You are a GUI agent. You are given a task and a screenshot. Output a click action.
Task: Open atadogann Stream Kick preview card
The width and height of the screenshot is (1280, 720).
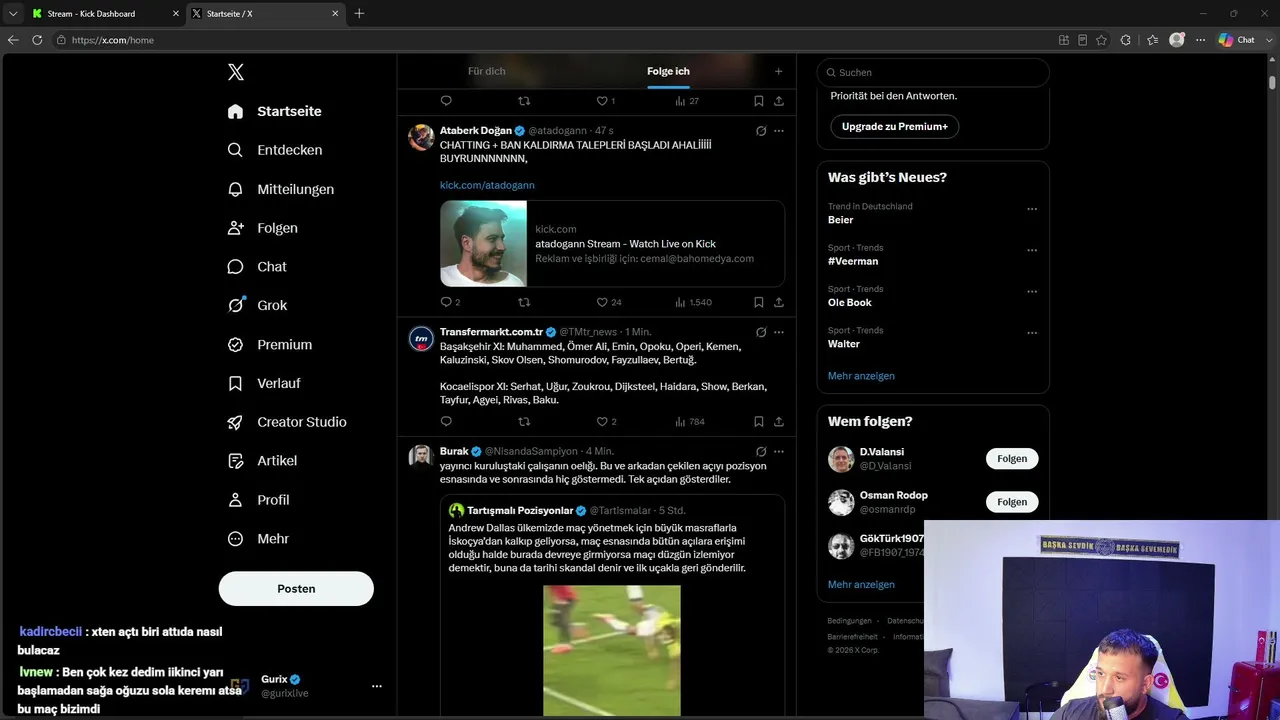pos(612,244)
